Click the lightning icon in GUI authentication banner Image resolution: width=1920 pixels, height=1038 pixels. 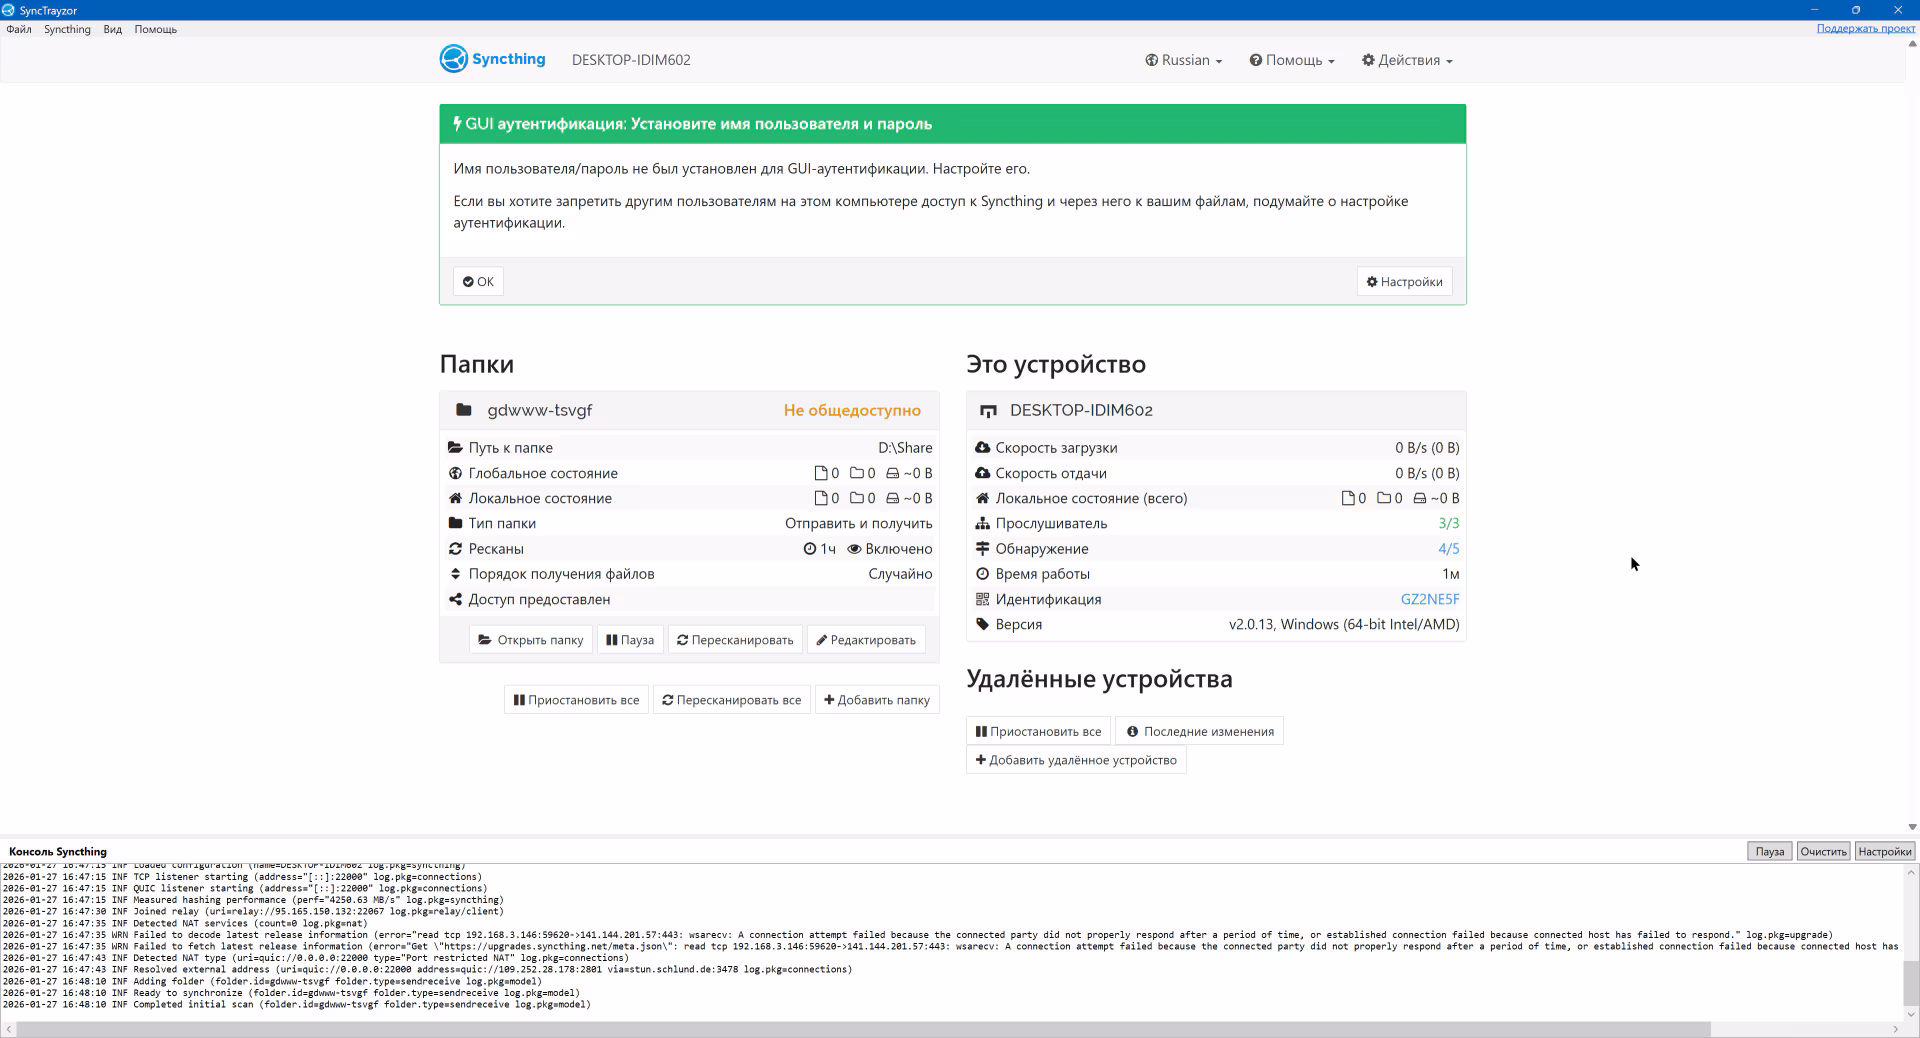coord(457,124)
